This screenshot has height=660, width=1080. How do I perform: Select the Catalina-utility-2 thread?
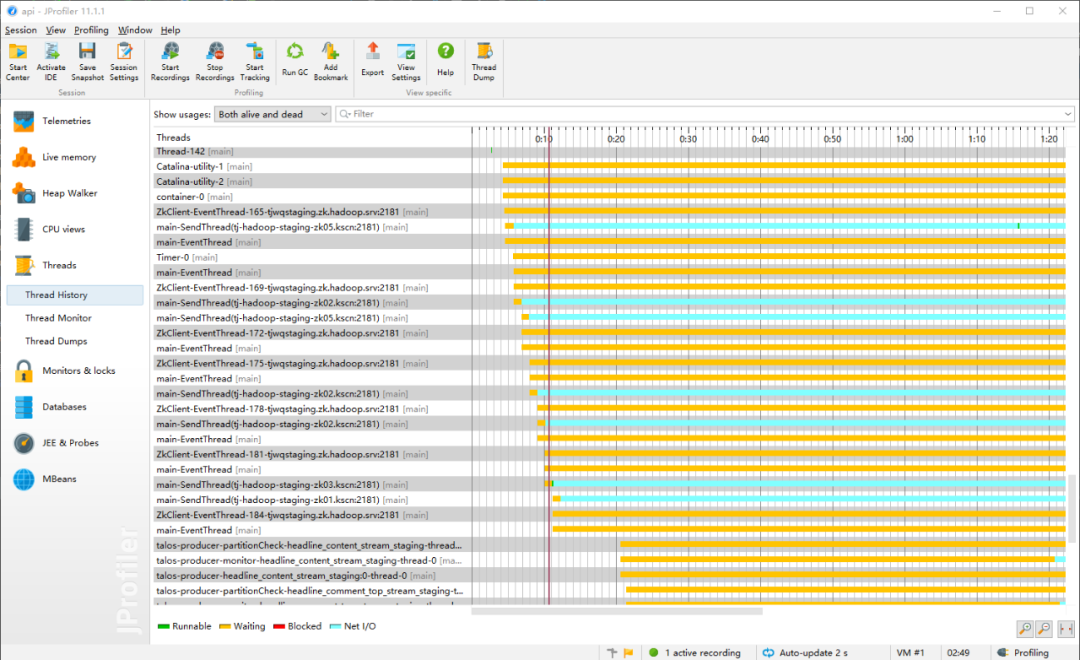[610, 182]
